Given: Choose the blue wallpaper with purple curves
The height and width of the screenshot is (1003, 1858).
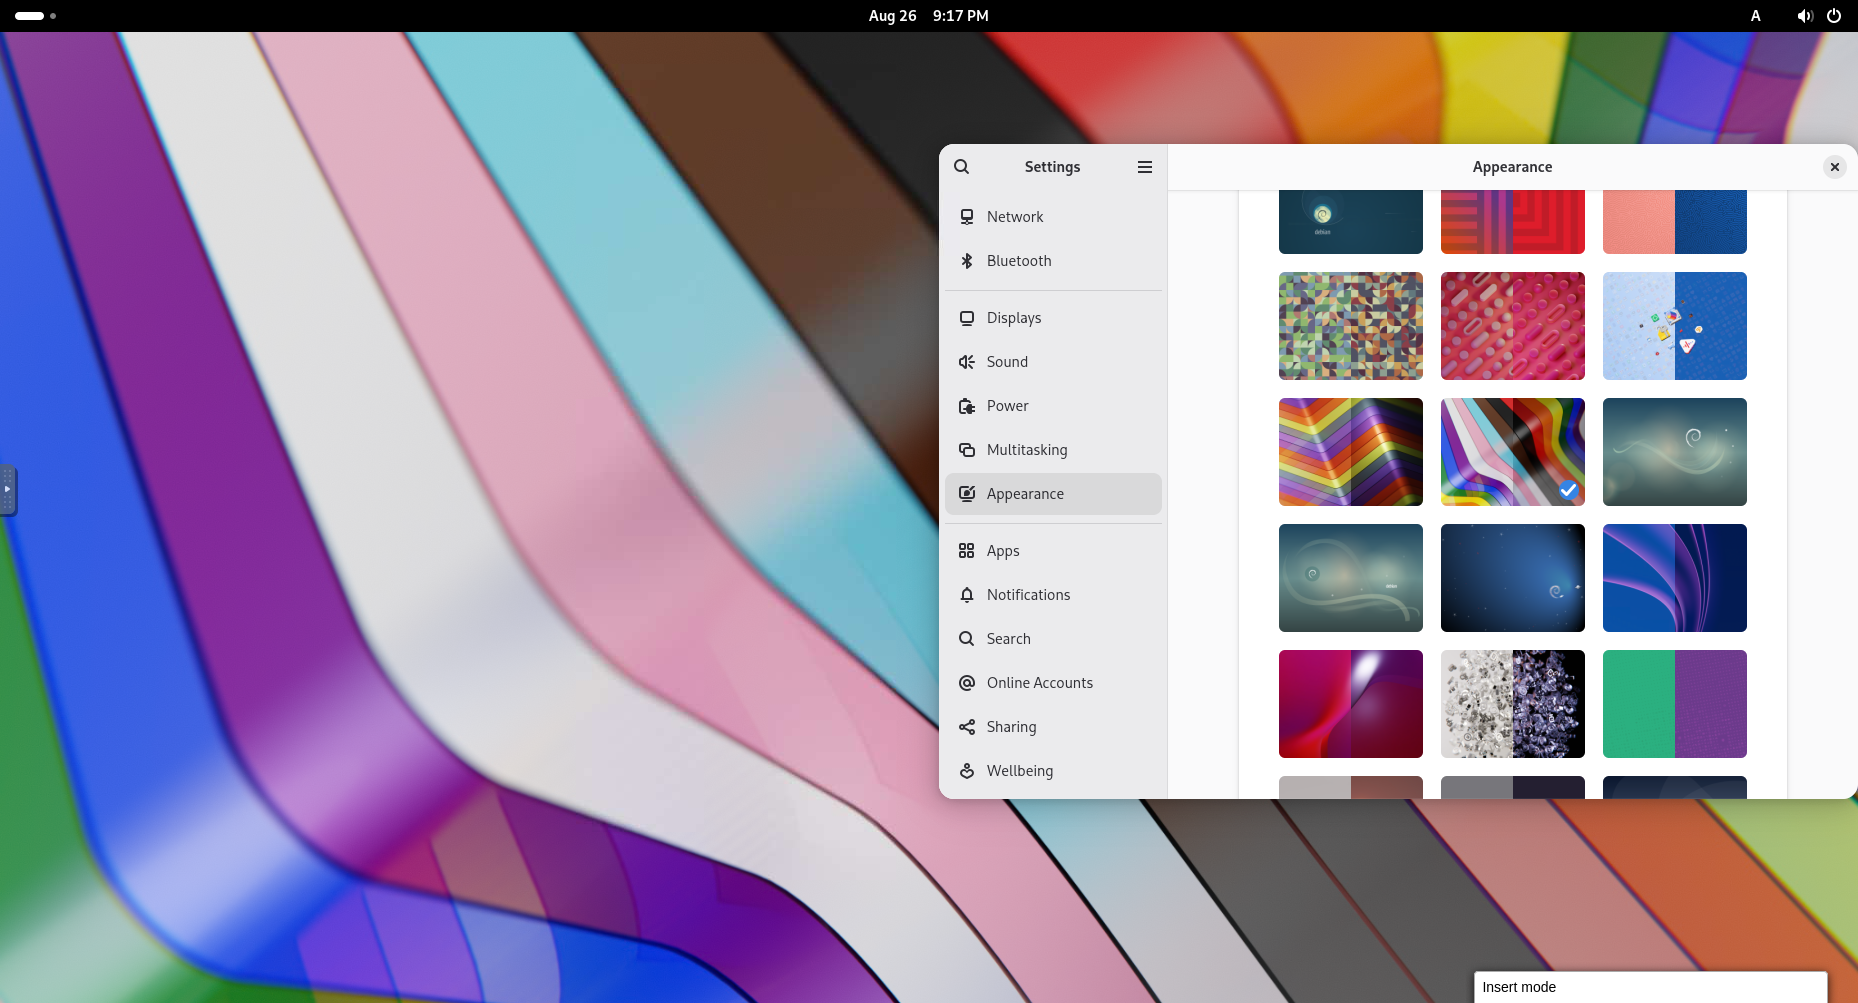Looking at the screenshot, I should [x=1675, y=578].
